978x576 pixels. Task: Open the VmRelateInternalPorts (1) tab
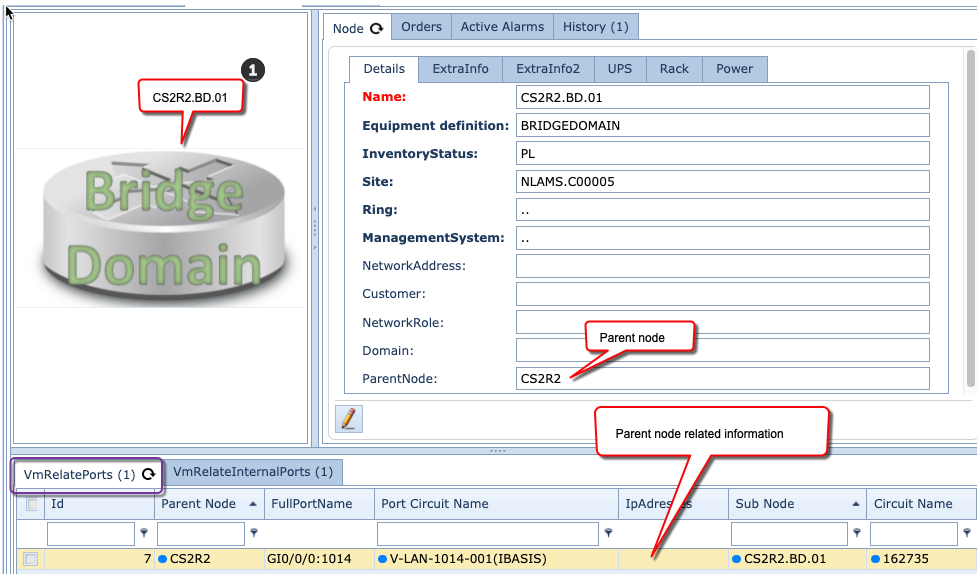253,472
